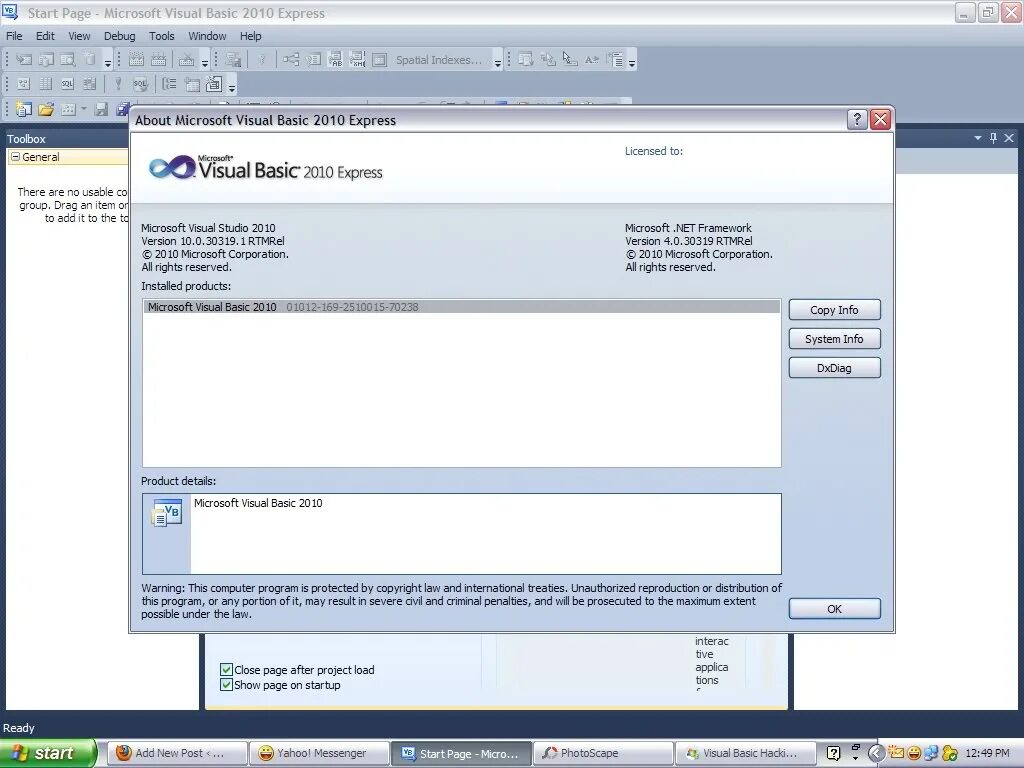
Task: Switch to Add New Post taskbar window
Action: pyautogui.click(x=177, y=753)
